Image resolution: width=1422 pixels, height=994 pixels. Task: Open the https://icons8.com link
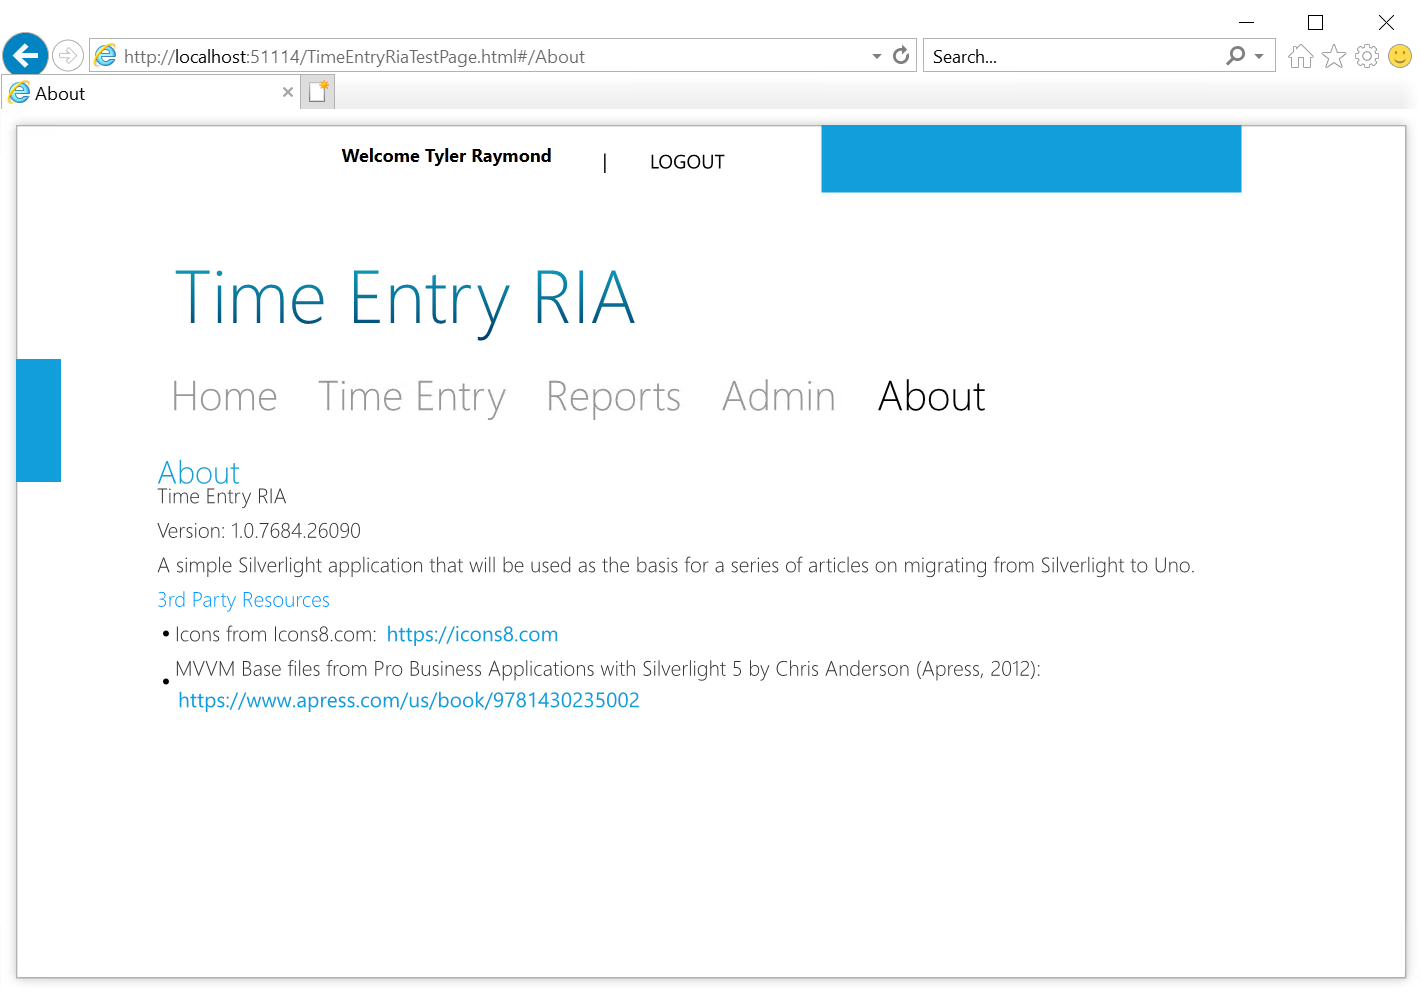472,634
